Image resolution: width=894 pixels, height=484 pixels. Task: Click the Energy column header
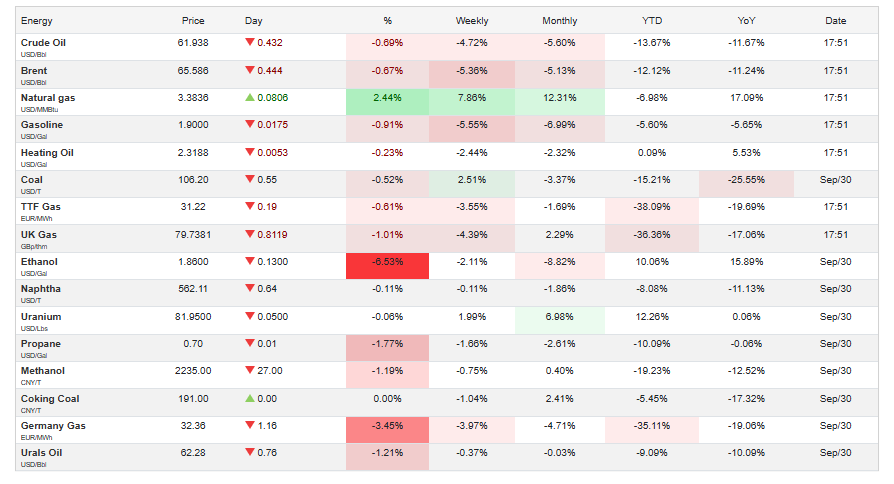tap(37, 20)
